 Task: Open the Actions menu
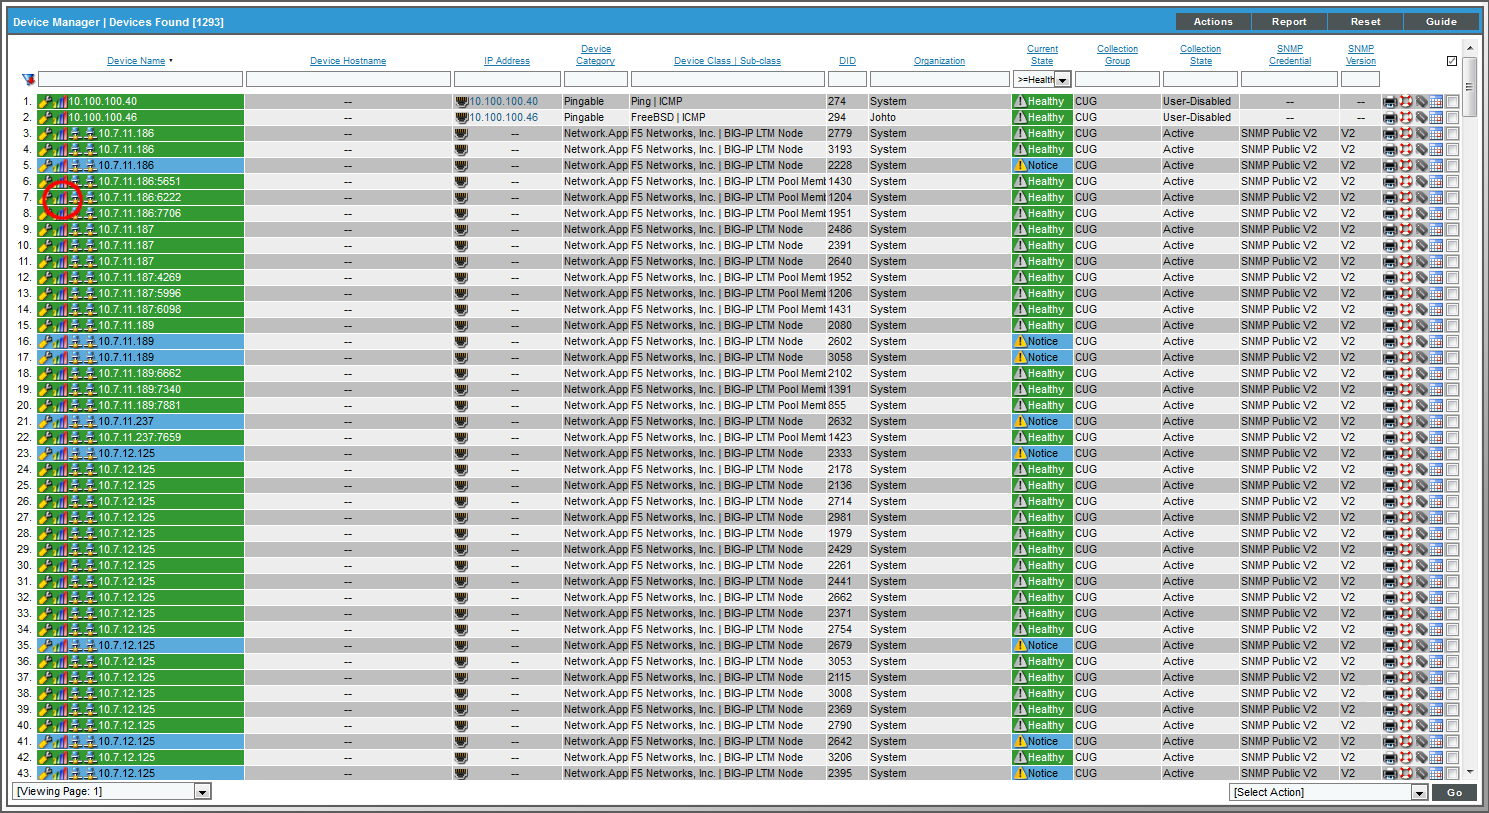[x=1212, y=21]
